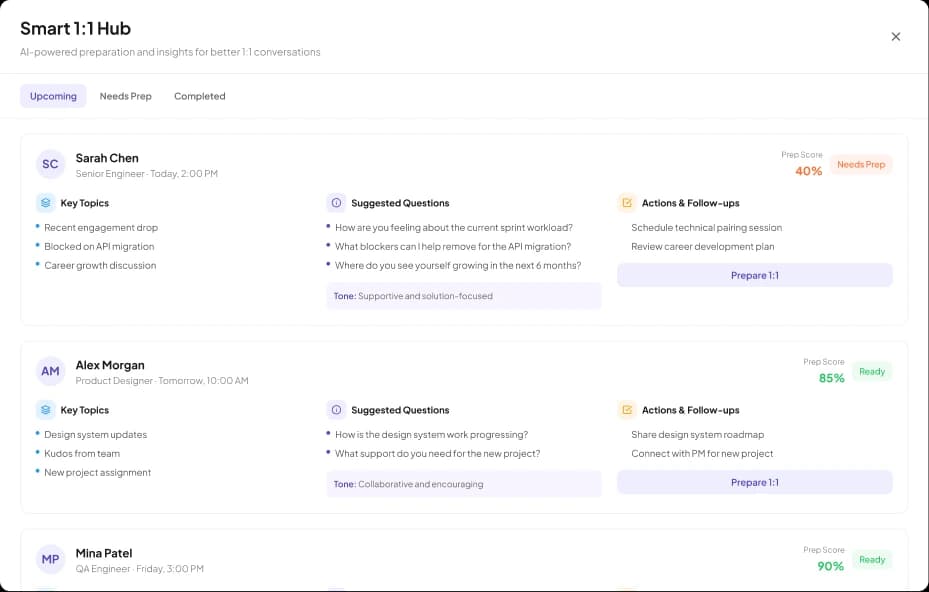Select the Sarah Chen name
Screen dimensions: 929x592
pyautogui.click(x=107, y=158)
